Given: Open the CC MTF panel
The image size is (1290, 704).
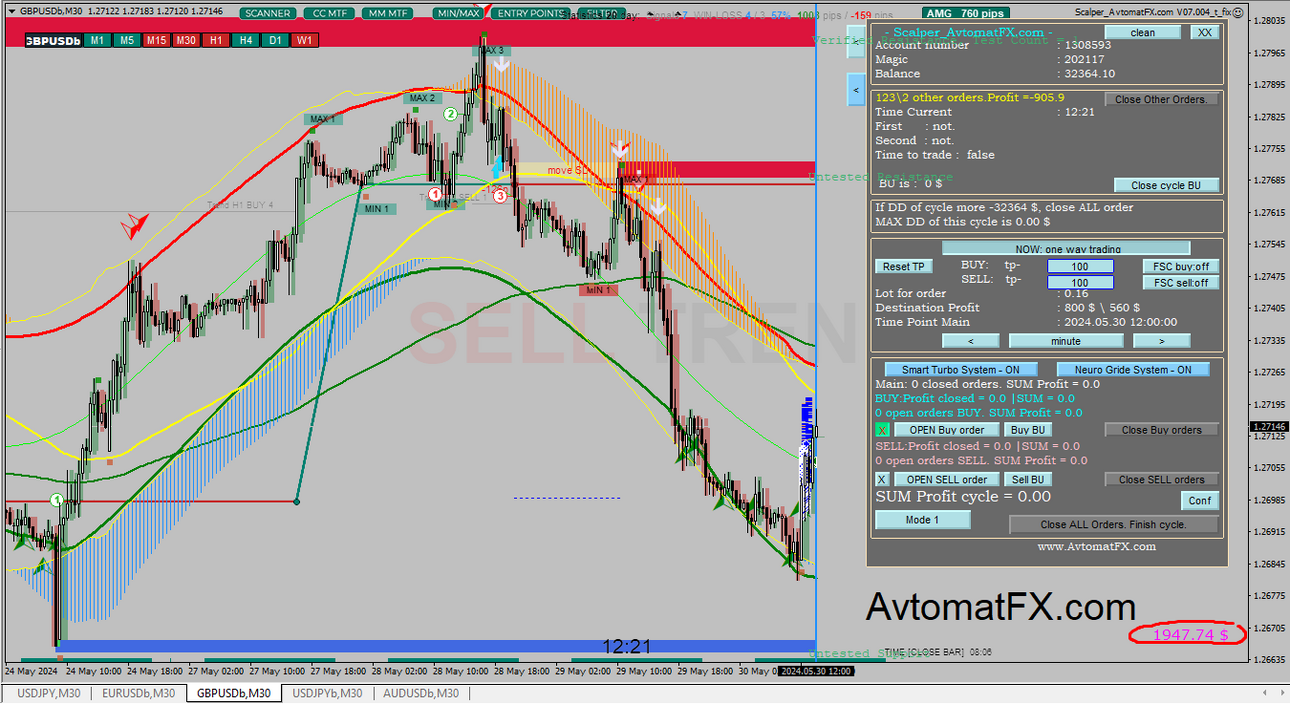Looking at the screenshot, I should 328,14.
